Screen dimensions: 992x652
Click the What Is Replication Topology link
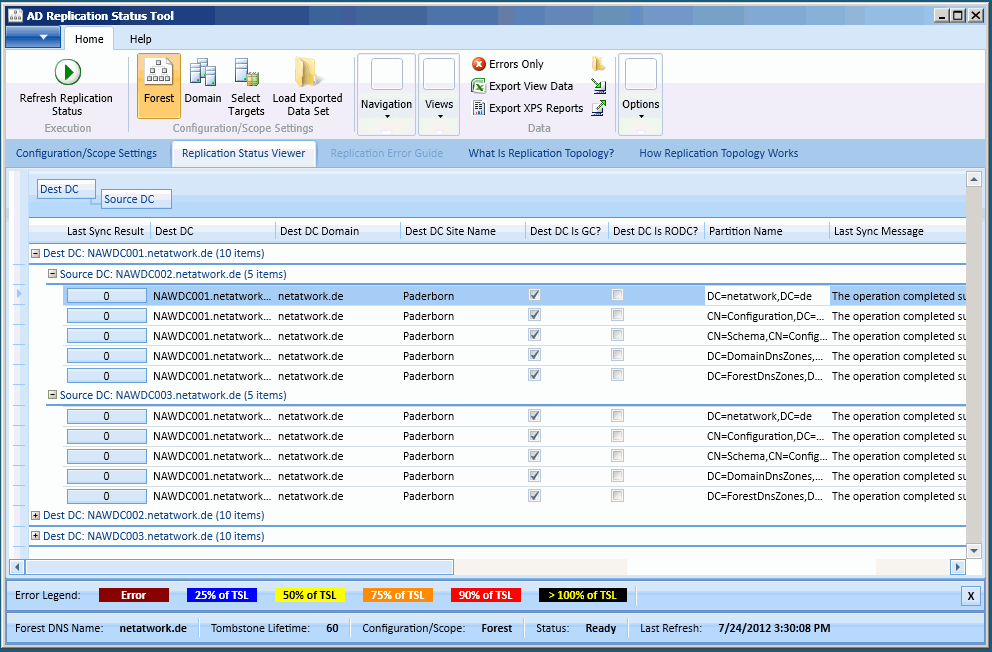(541, 153)
